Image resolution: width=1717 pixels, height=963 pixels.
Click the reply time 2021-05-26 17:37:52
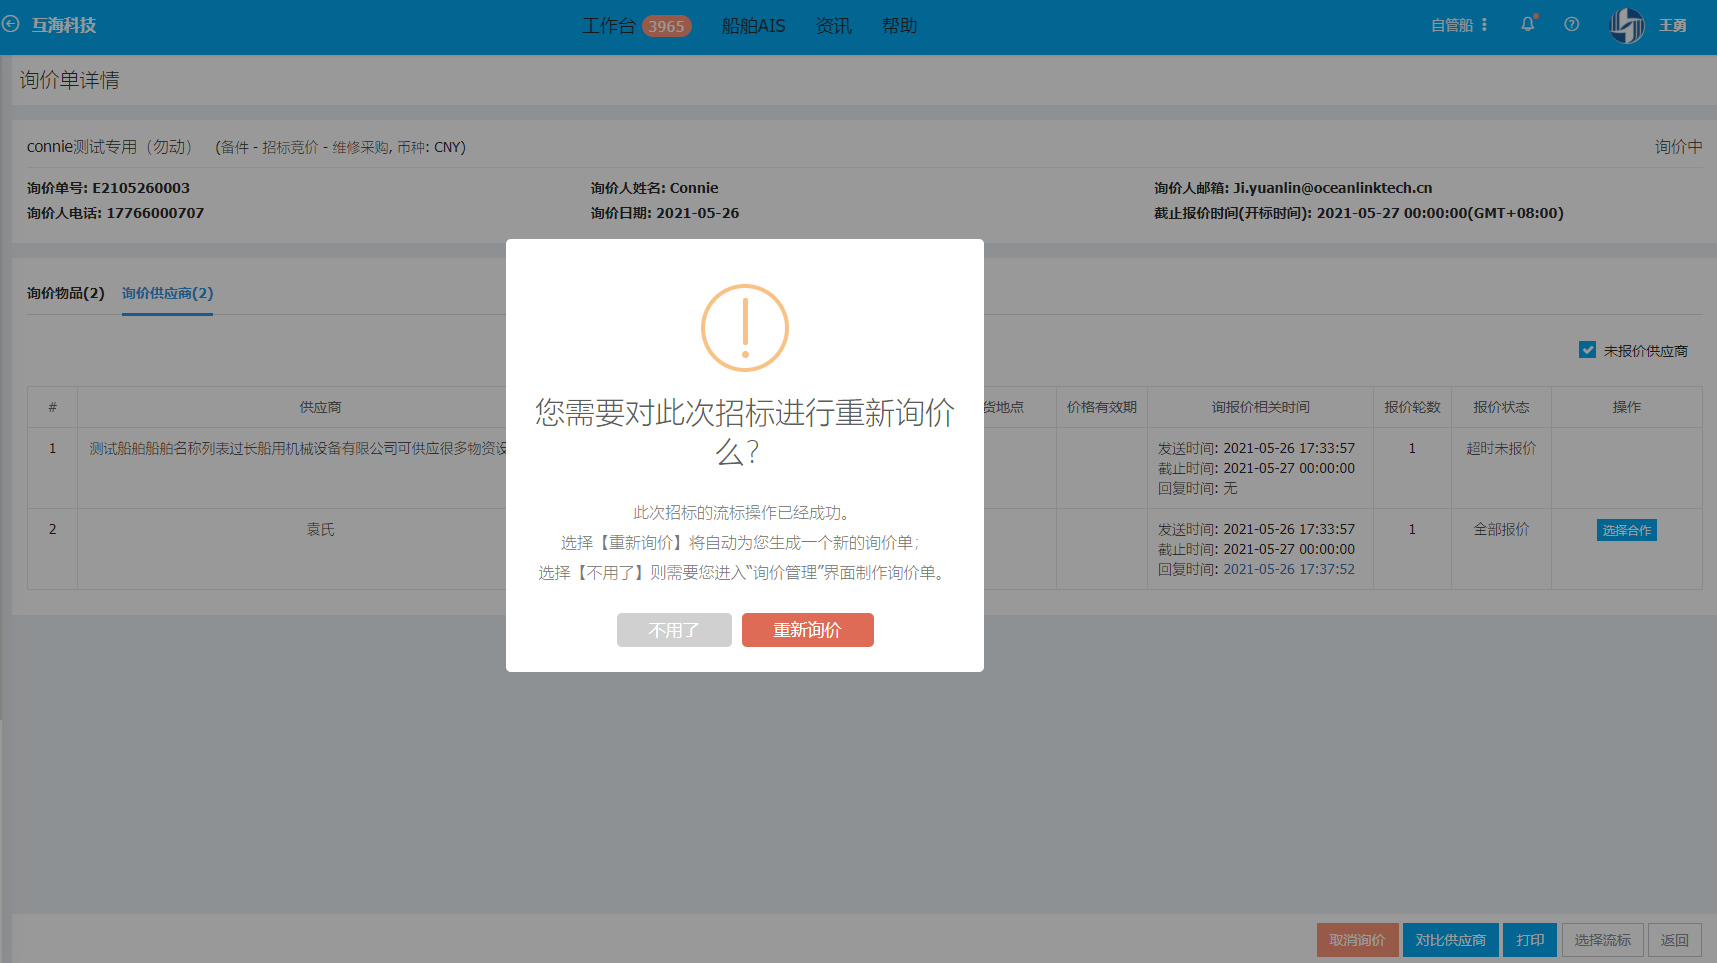point(1289,569)
